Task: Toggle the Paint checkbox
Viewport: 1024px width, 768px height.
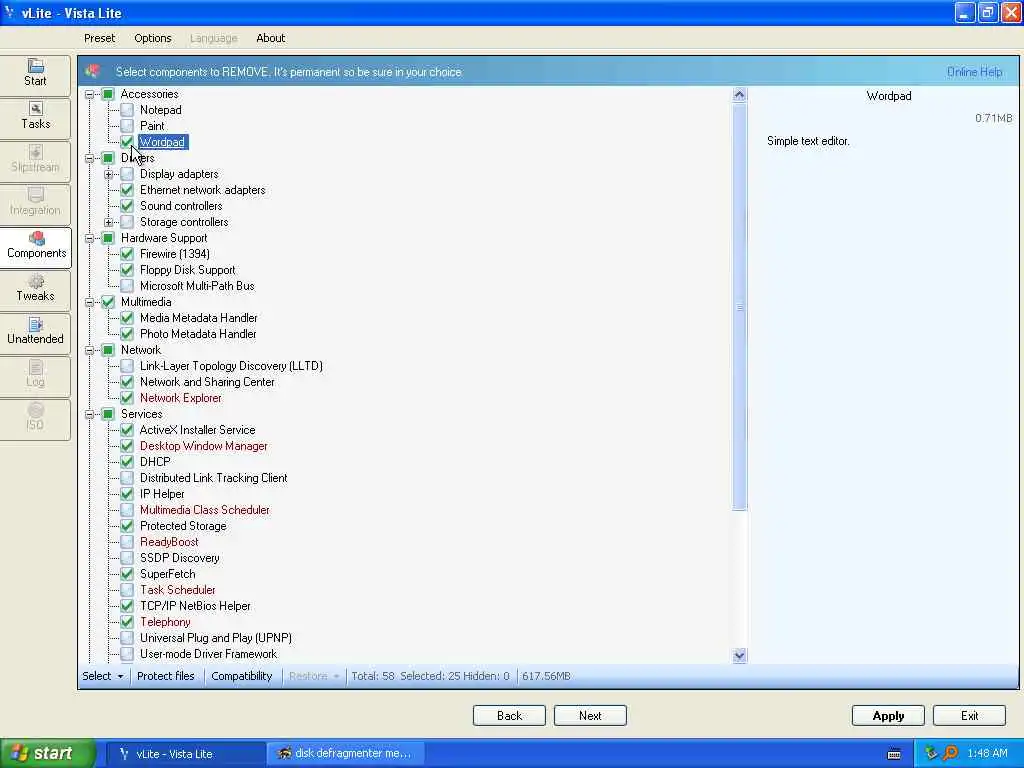Action: coord(127,126)
